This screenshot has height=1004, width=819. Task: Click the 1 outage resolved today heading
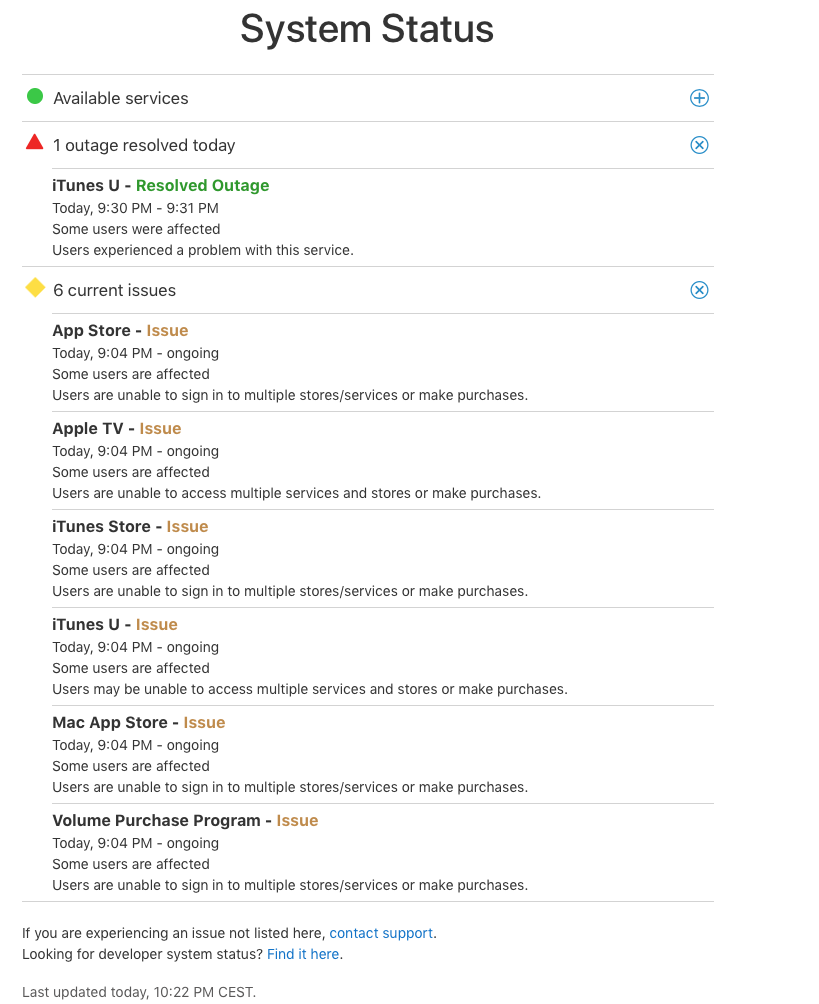(144, 145)
